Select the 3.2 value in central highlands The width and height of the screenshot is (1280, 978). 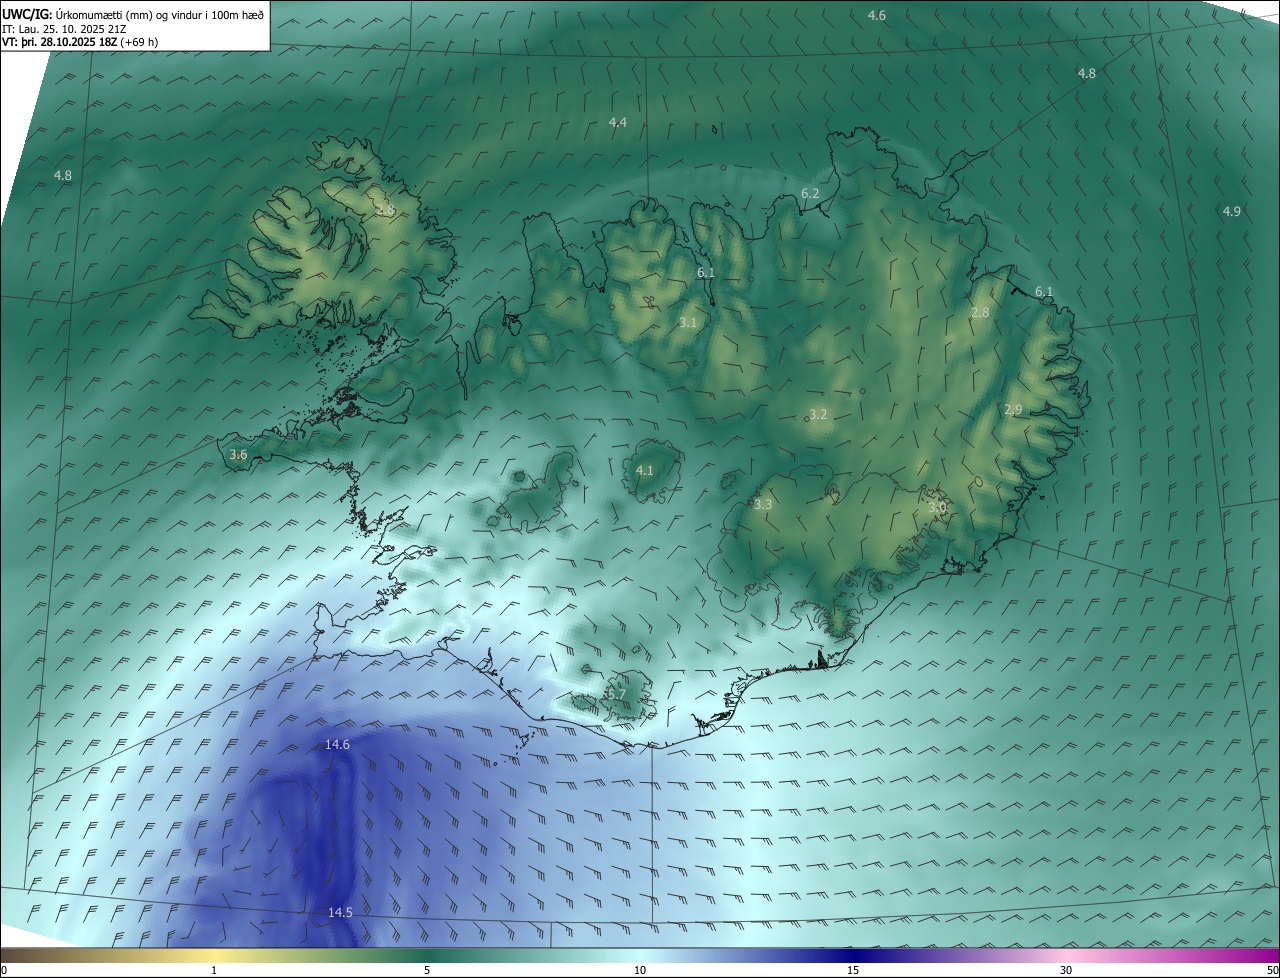tap(818, 414)
